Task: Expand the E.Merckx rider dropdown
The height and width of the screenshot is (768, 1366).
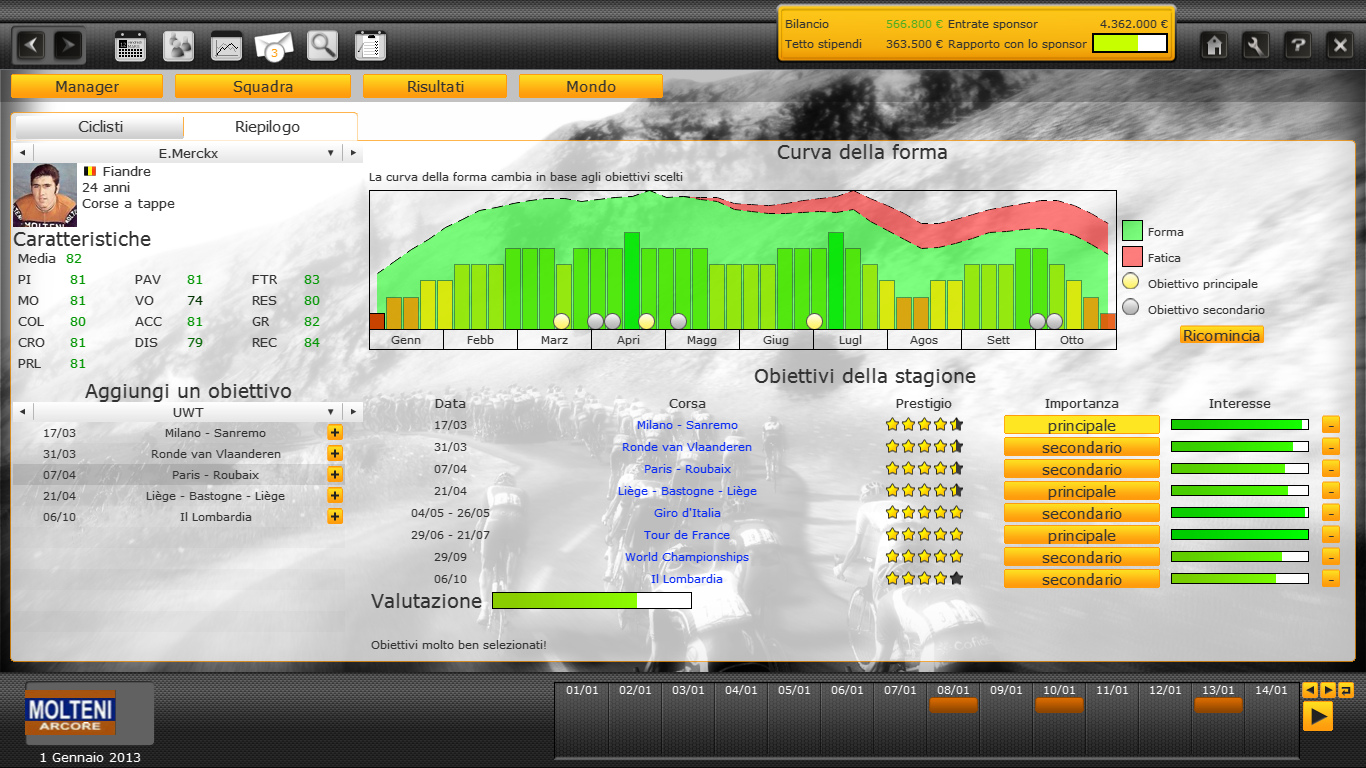Action: [x=330, y=154]
